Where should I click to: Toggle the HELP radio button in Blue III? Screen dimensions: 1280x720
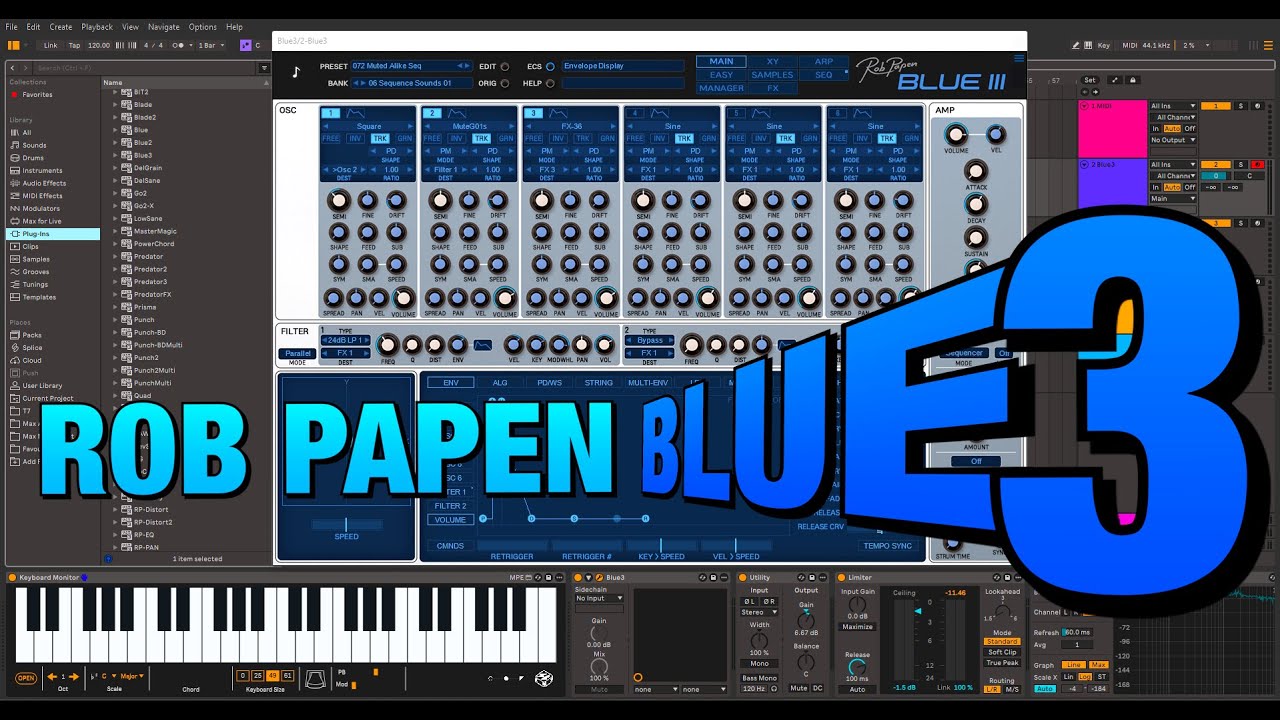click(x=550, y=83)
